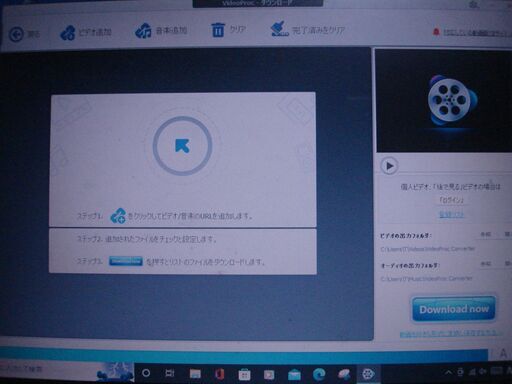Click the volume icon in system tray
Image resolution: width=512 pixels, height=384 pixels.
(x=483, y=371)
